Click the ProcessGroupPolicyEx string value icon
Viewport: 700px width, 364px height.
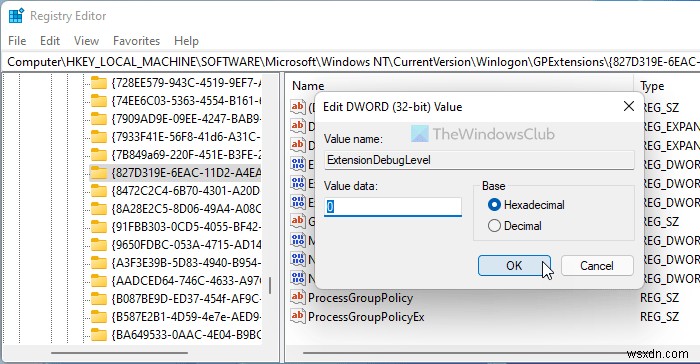click(x=297, y=316)
